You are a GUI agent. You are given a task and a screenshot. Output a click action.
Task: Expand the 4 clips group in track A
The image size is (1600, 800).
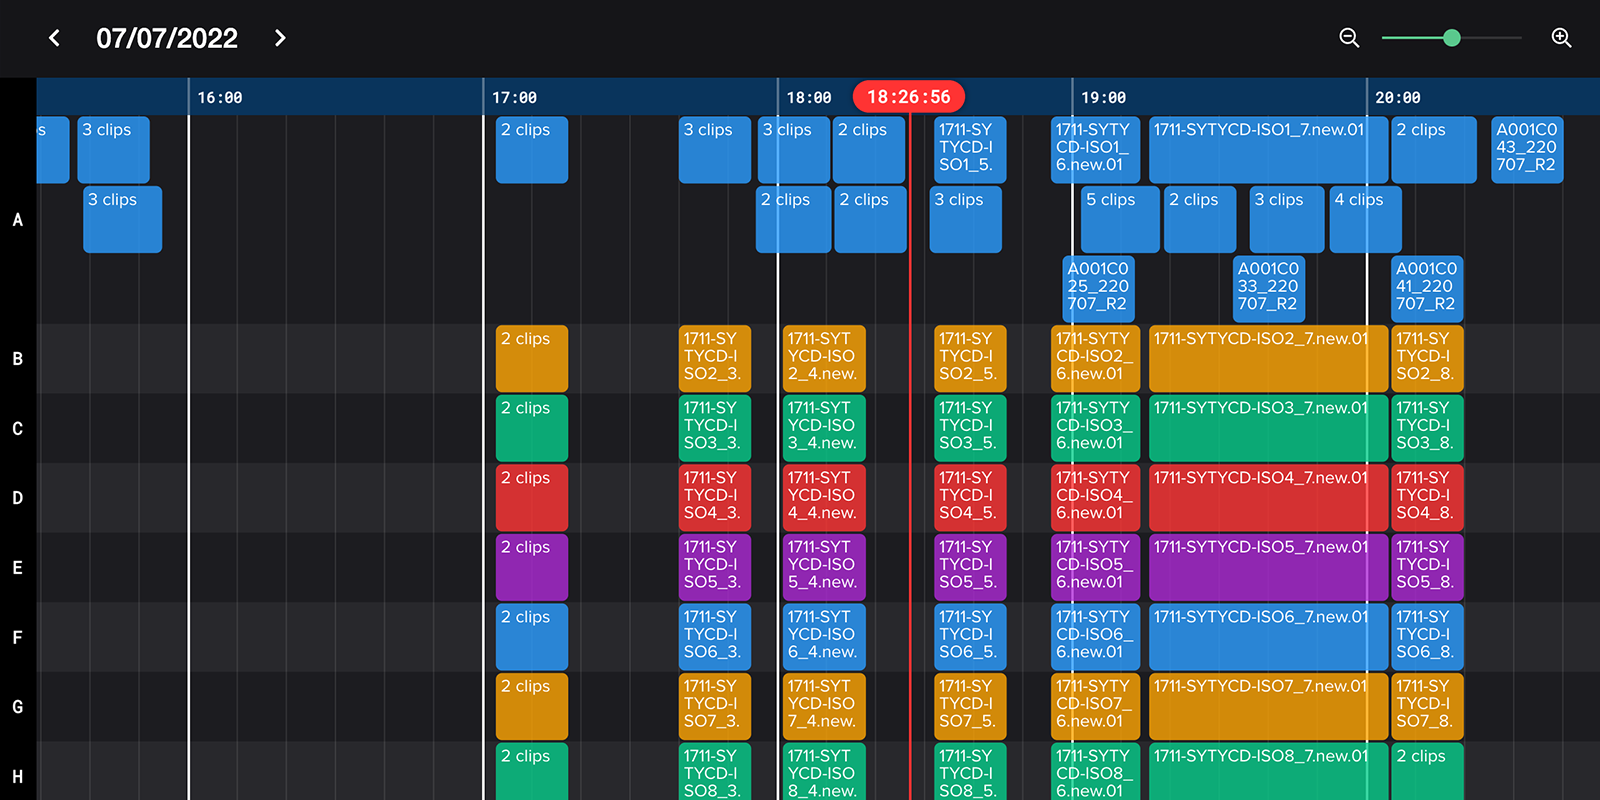coord(1364,219)
